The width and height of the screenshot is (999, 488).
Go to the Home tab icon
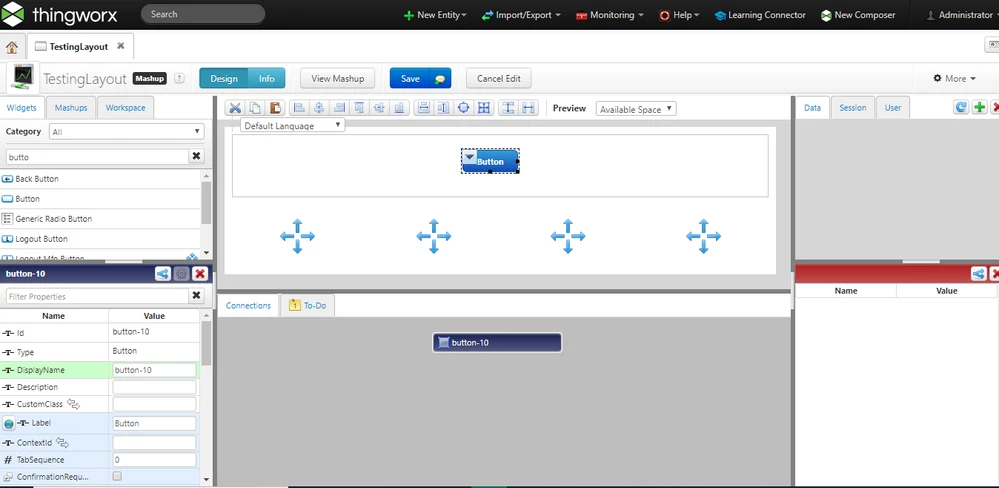12,47
